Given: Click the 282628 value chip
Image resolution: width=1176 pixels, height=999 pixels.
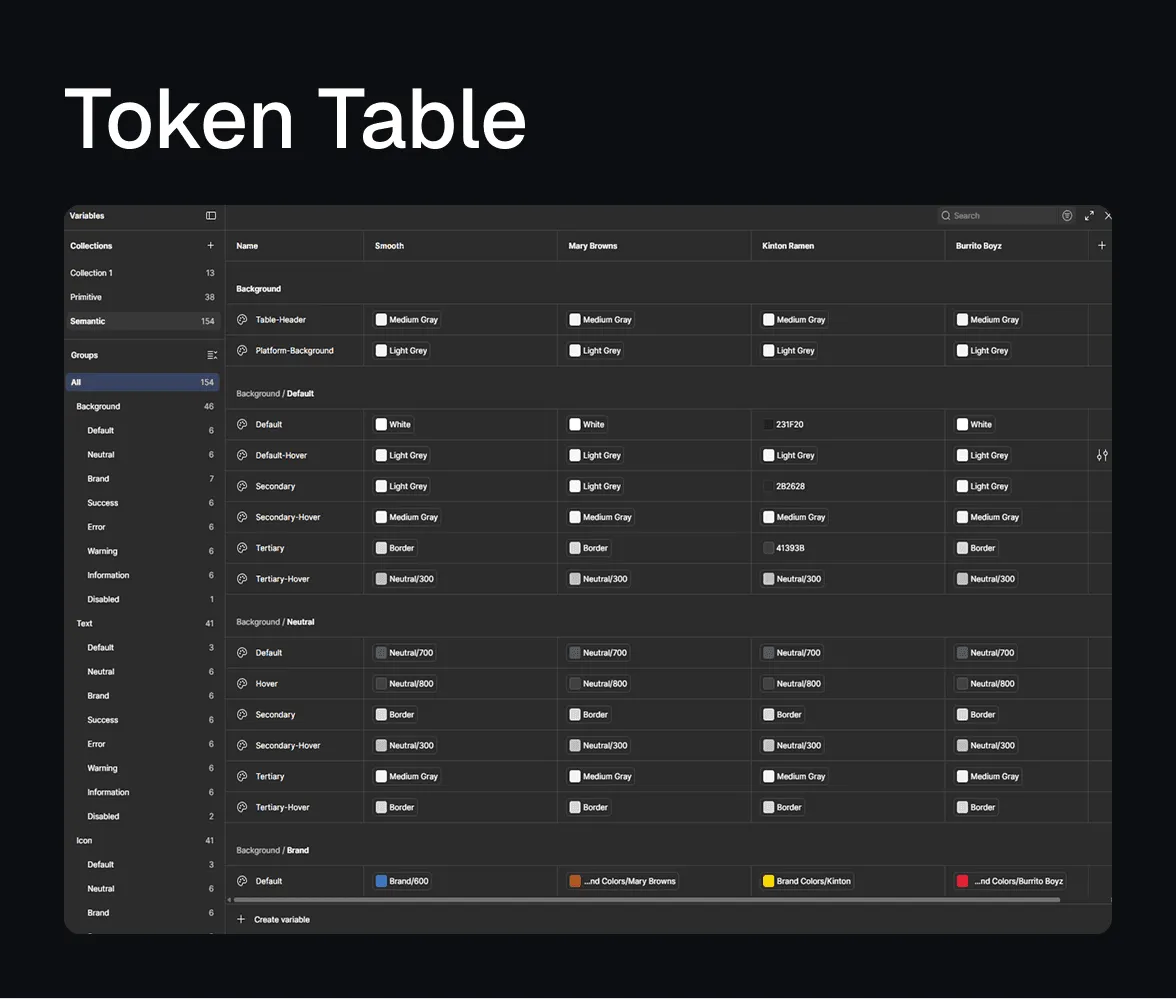Looking at the screenshot, I should point(784,486).
